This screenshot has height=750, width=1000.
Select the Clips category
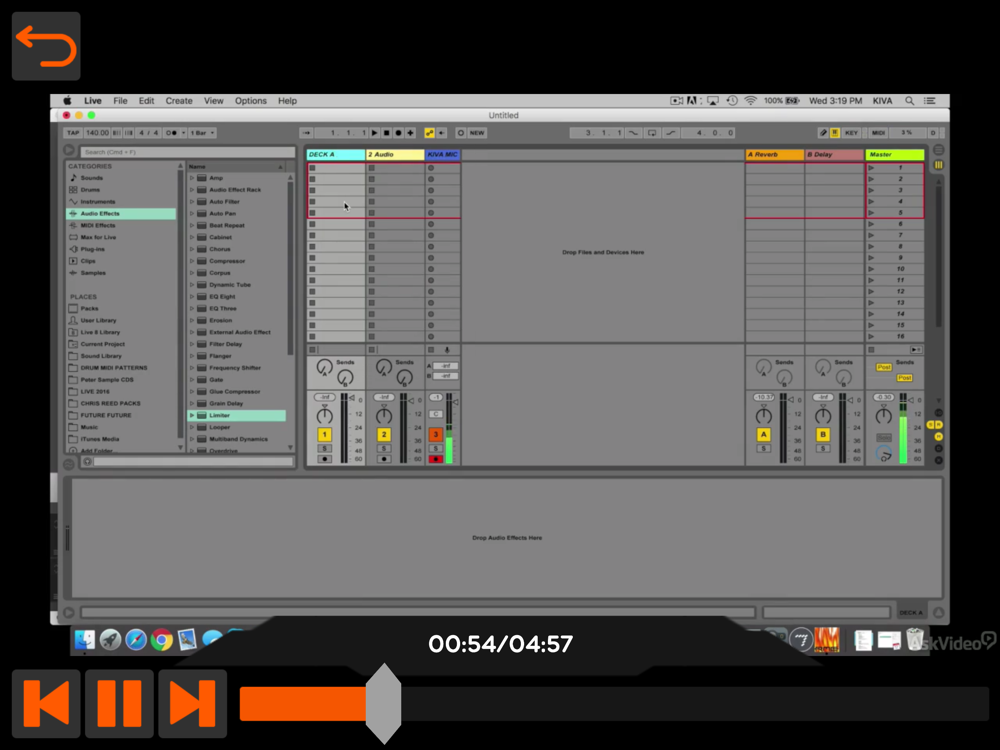coord(88,261)
